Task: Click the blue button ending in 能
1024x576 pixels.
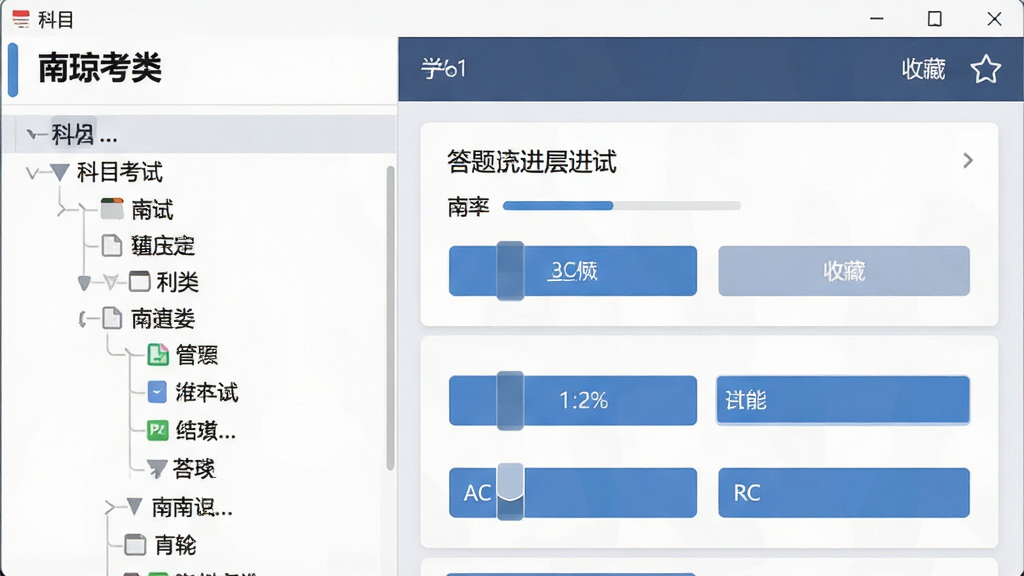Action: coord(843,400)
